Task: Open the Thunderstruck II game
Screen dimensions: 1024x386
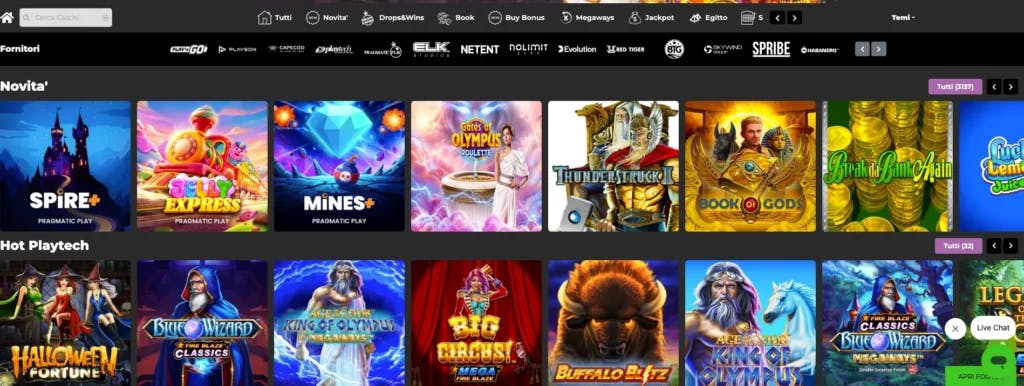Action: 613,166
